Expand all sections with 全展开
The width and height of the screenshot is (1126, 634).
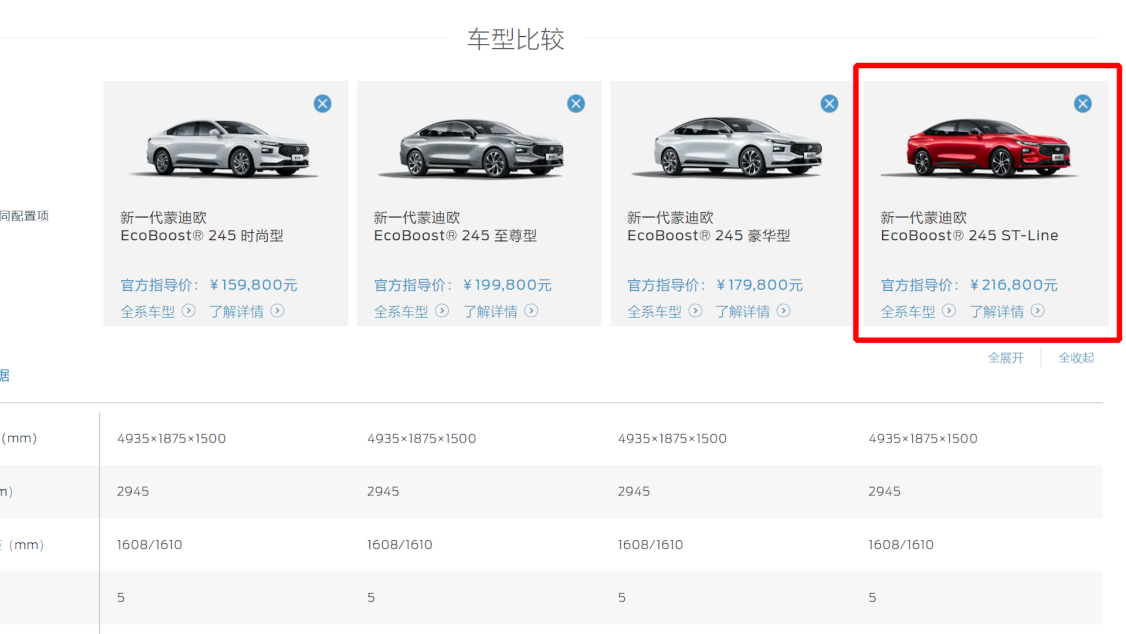click(1005, 358)
